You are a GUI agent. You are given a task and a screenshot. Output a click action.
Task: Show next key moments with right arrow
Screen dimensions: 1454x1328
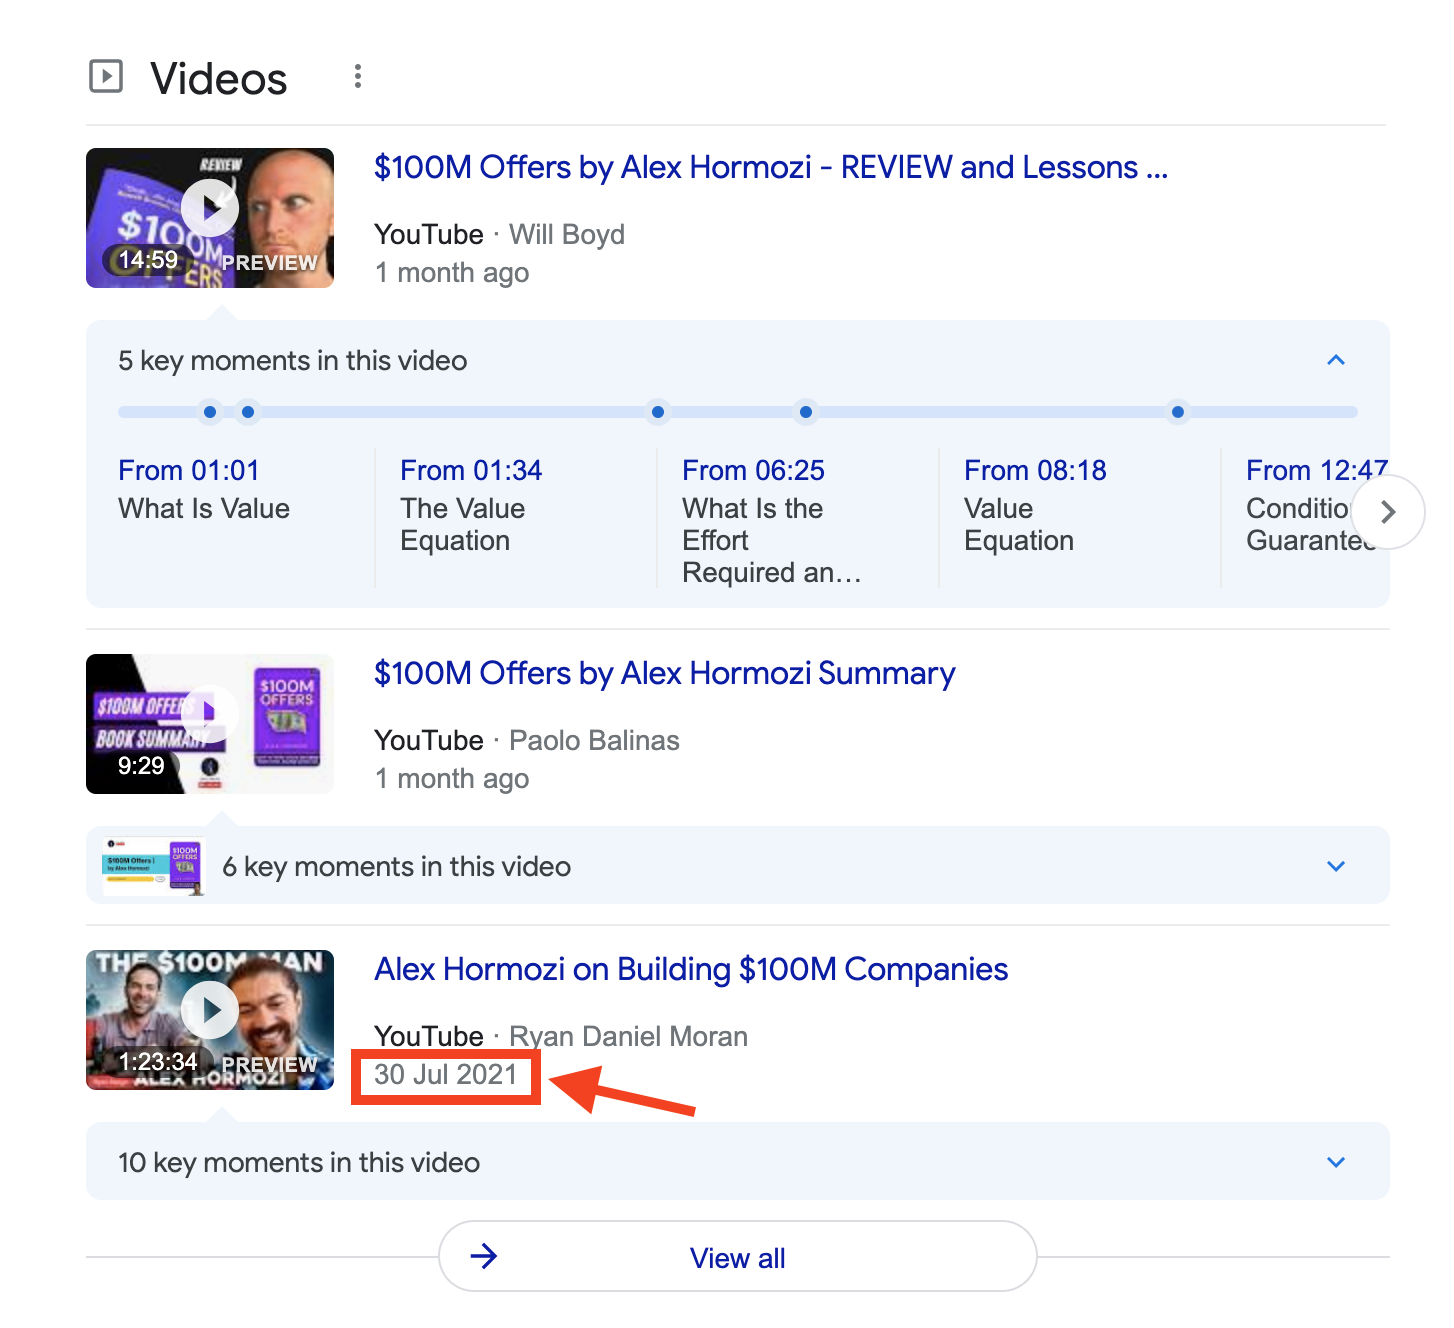[x=1387, y=512]
